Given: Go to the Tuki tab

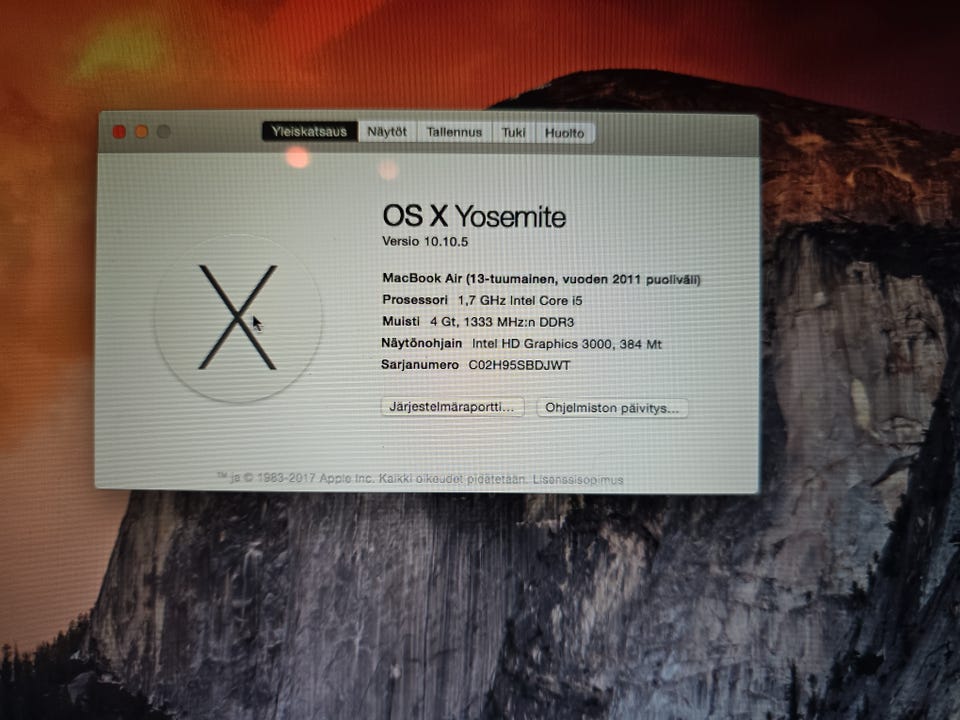Looking at the screenshot, I should [514, 133].
